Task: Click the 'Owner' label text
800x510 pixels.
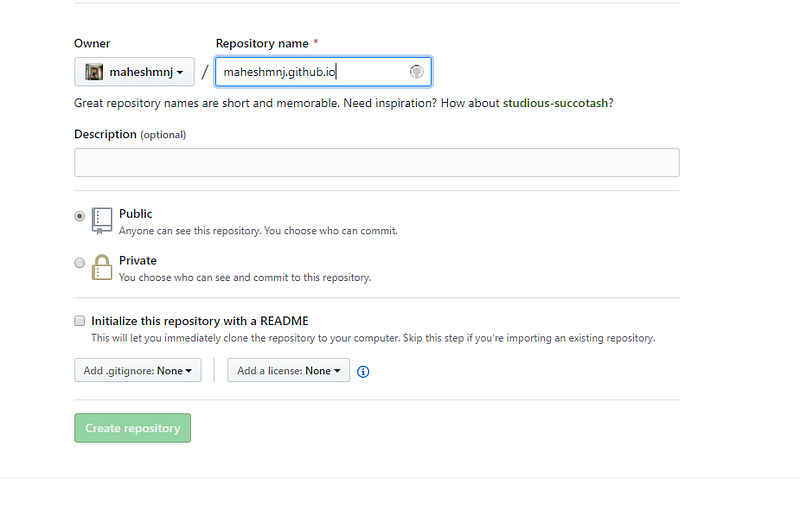Action: pos(92,43)
